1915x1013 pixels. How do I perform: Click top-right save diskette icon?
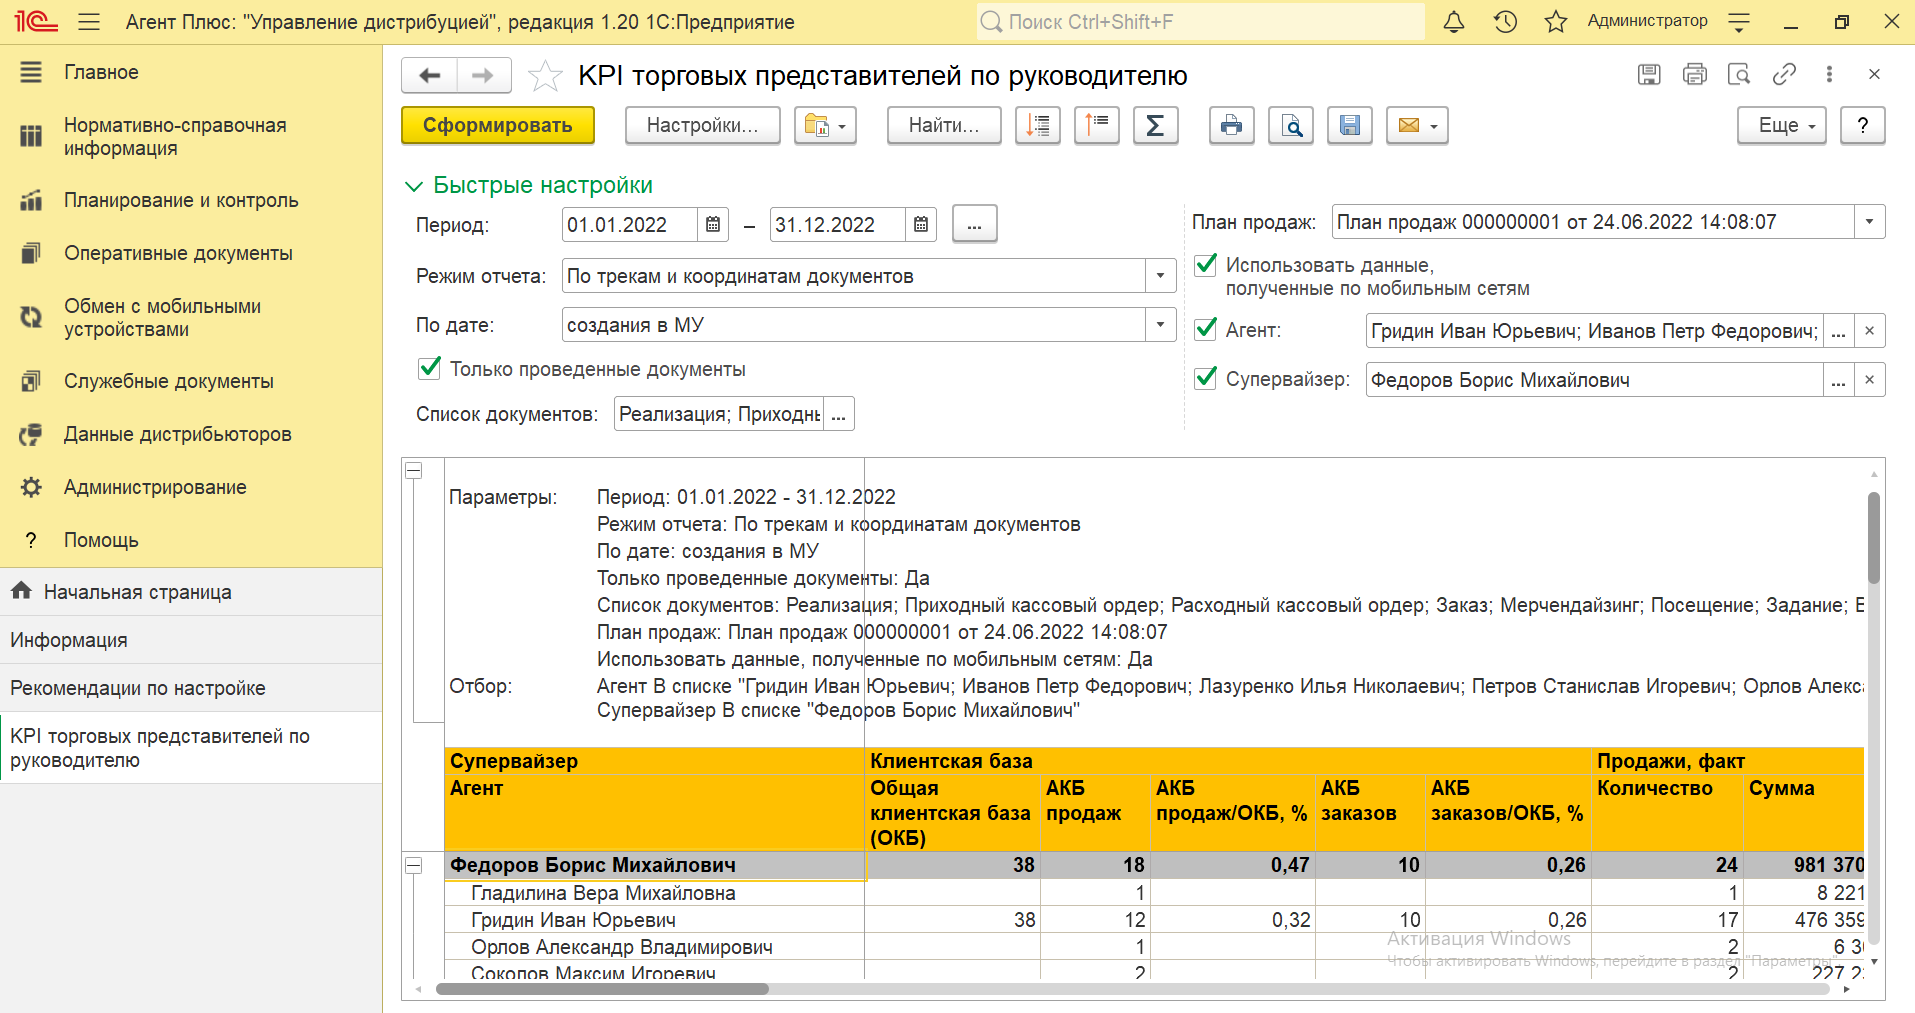click(1649, 74)
